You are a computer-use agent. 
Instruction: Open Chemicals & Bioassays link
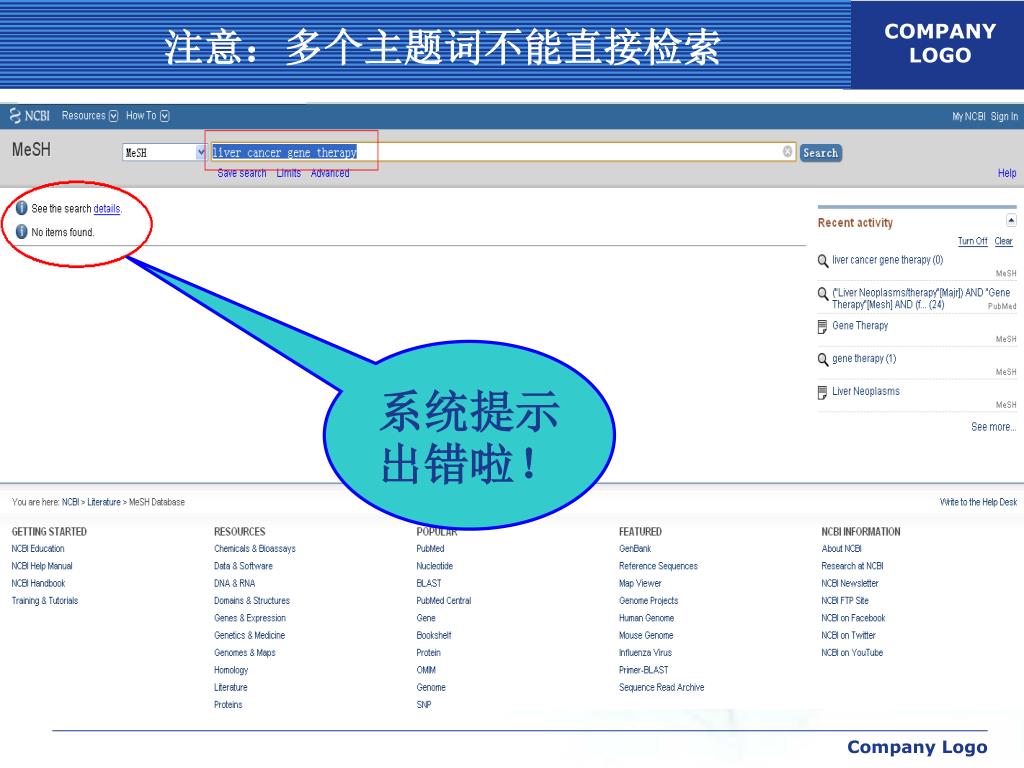[x=255, y=549]
